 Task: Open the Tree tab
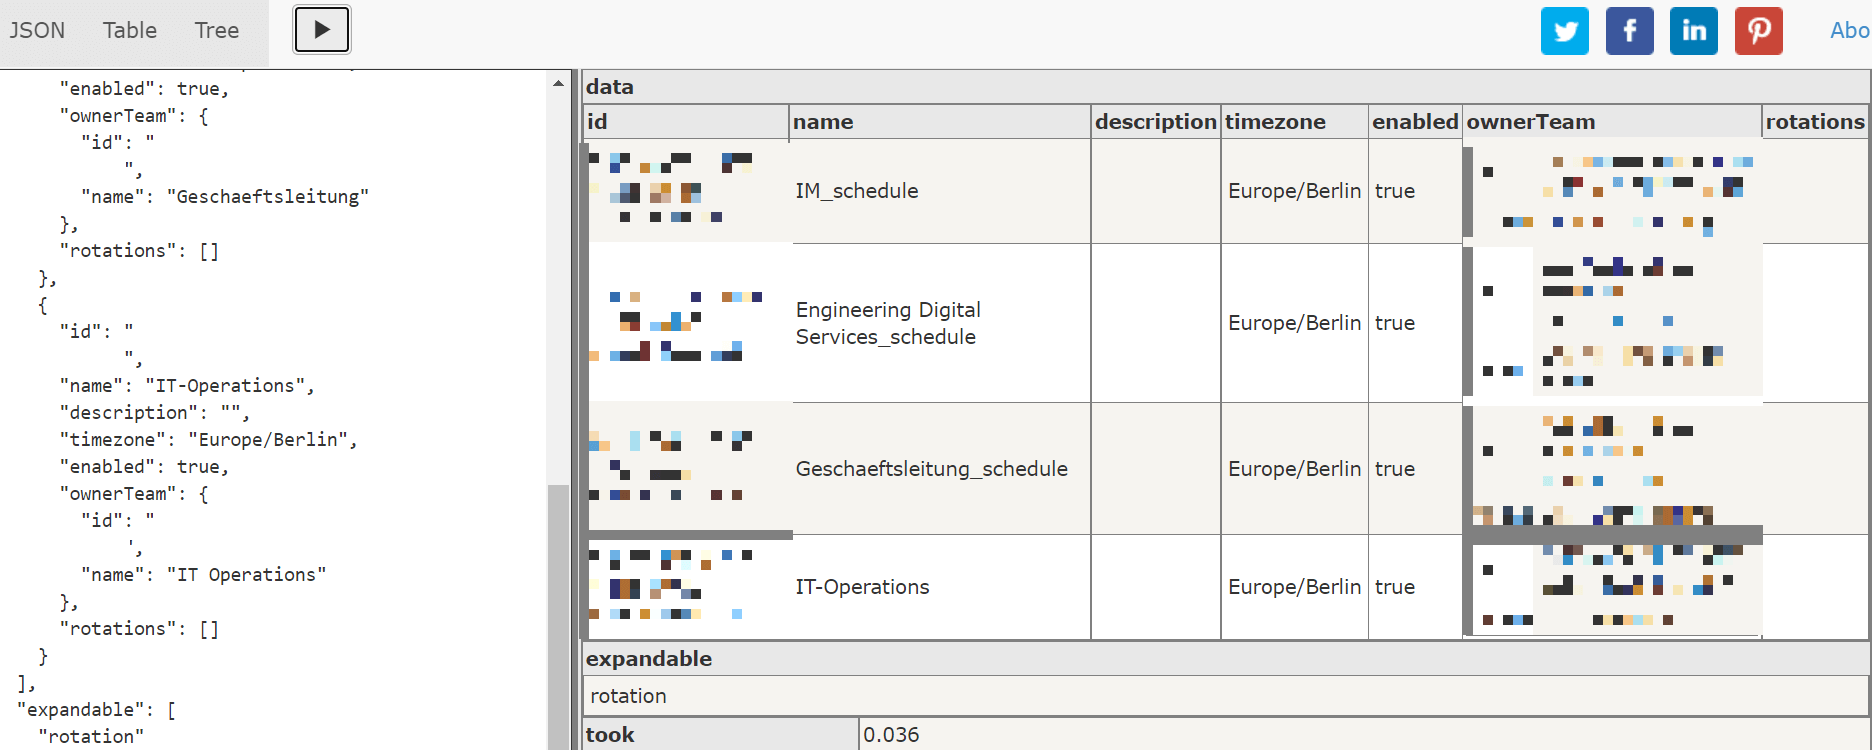click(x=217, y=31)
